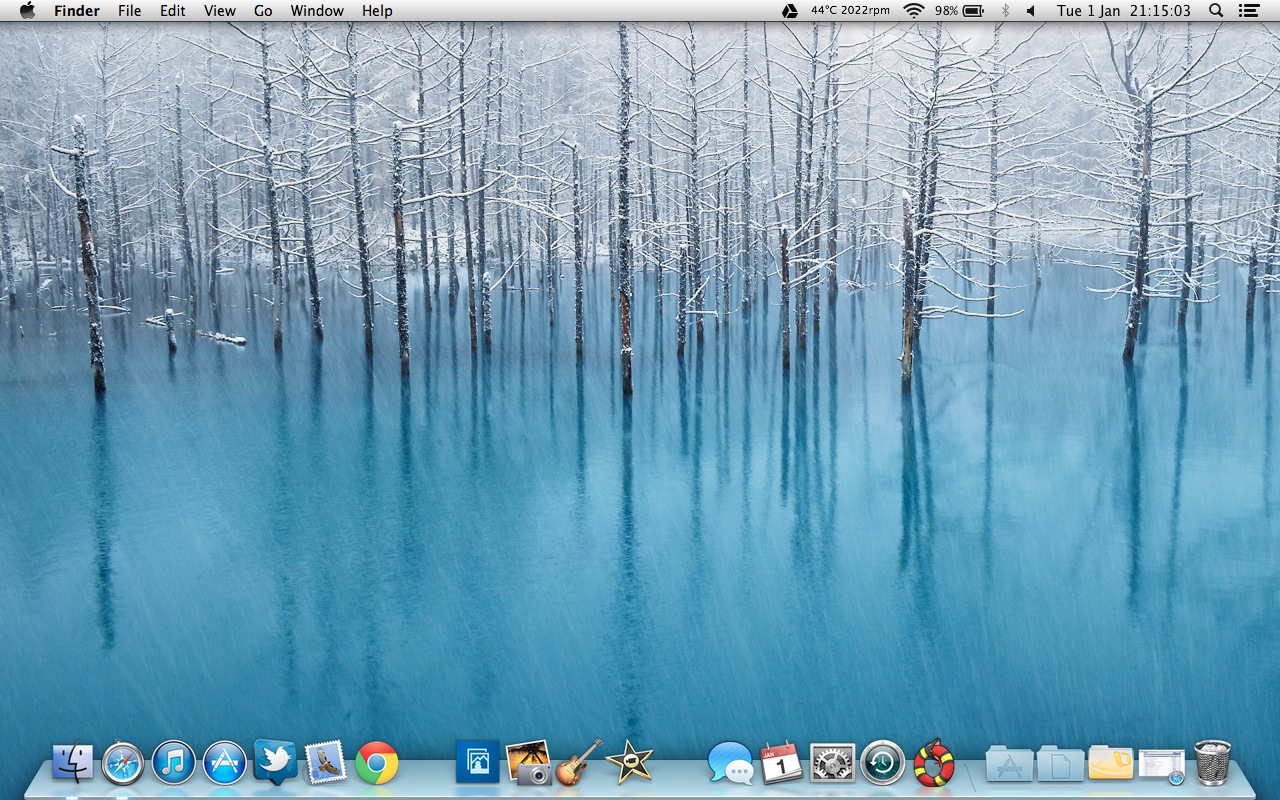
Task: Open Documents folder stack in Dock
Action: tap(1060, 765)
